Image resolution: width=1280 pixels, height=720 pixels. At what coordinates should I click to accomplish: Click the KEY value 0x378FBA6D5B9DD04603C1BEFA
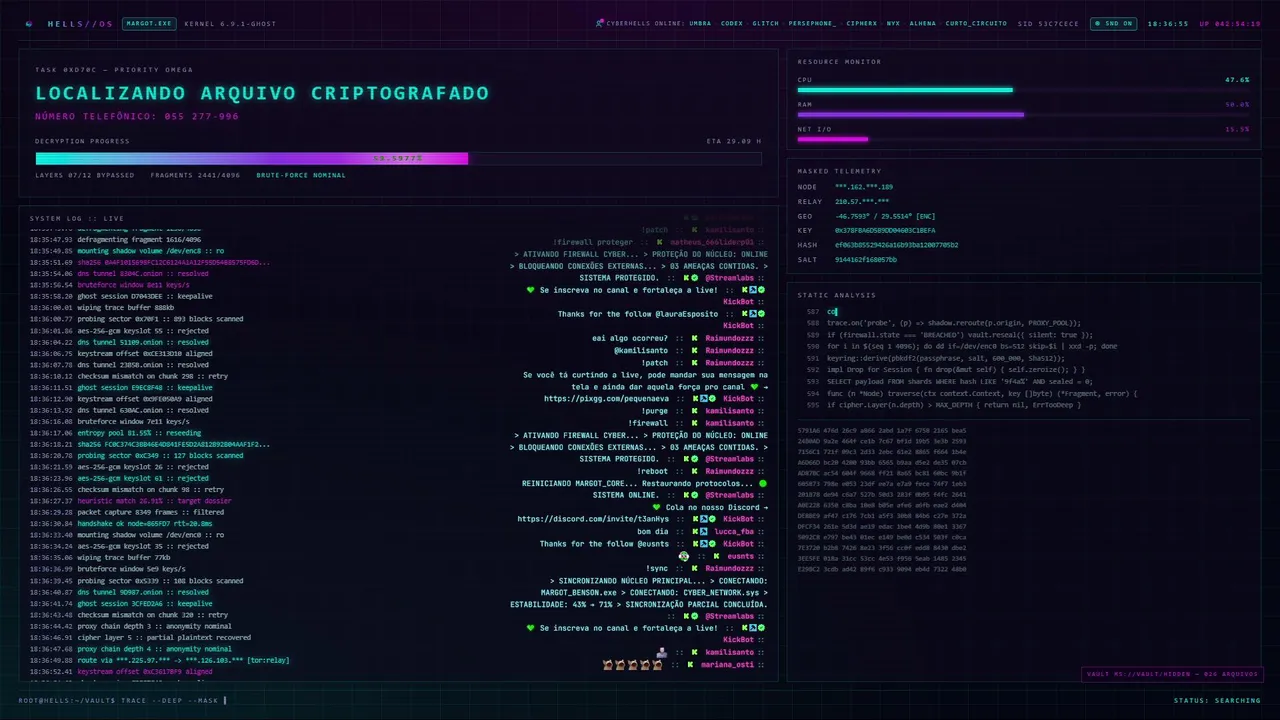click(885, 230)
